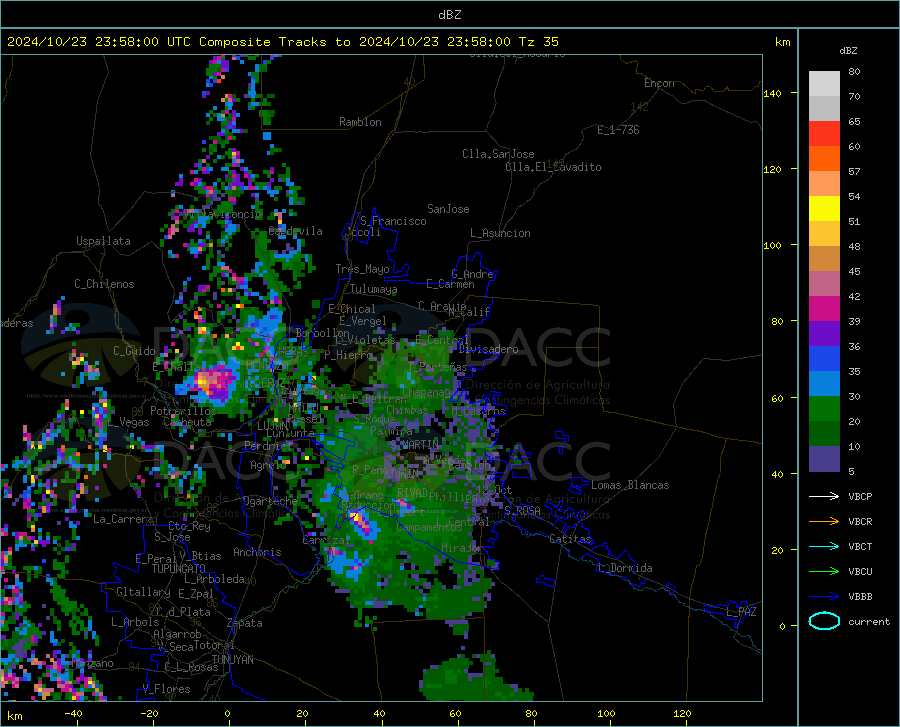The width and height of the screenshot is (900, 727).
Task: Pick the light blue swatch in dBZ scale
Action: tap(824, 384)
